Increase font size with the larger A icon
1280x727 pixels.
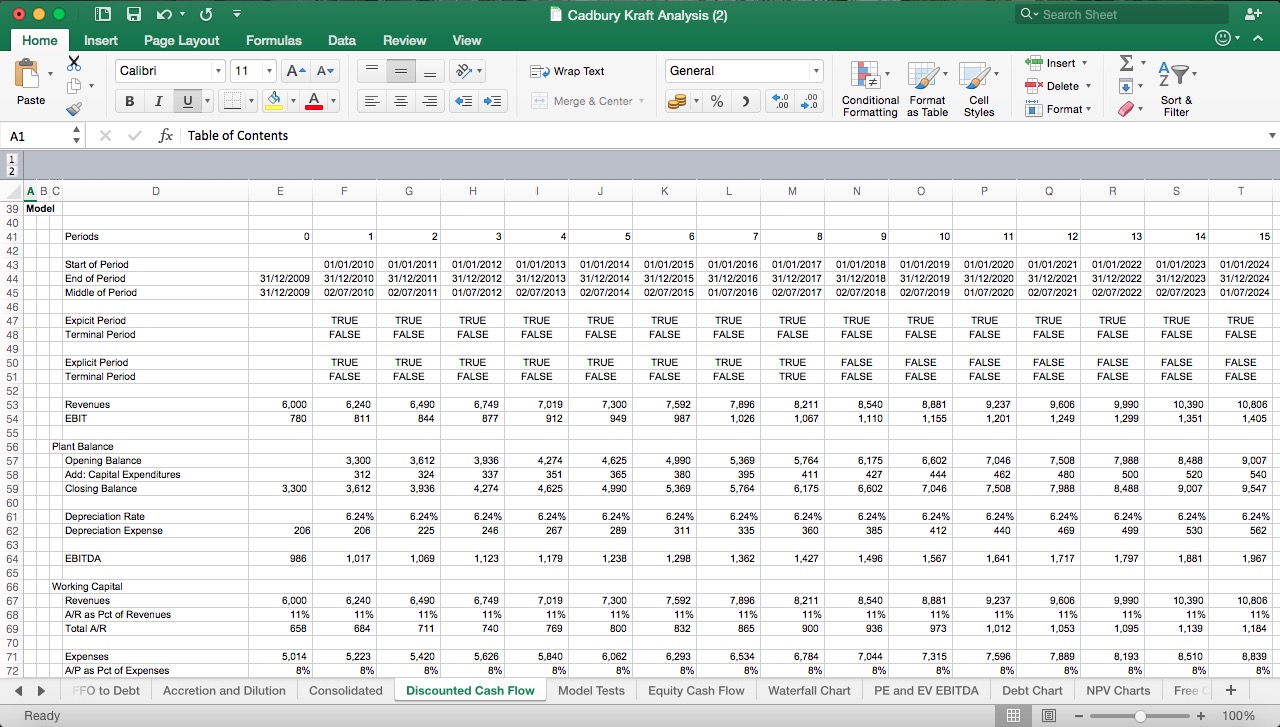coord(295,71)
